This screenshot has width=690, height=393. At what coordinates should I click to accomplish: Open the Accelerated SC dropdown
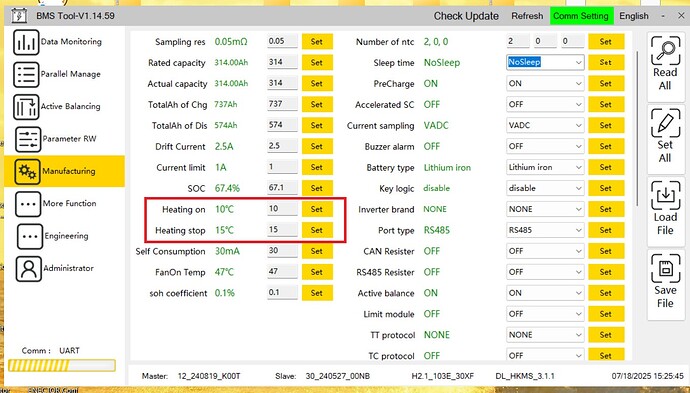545,104
